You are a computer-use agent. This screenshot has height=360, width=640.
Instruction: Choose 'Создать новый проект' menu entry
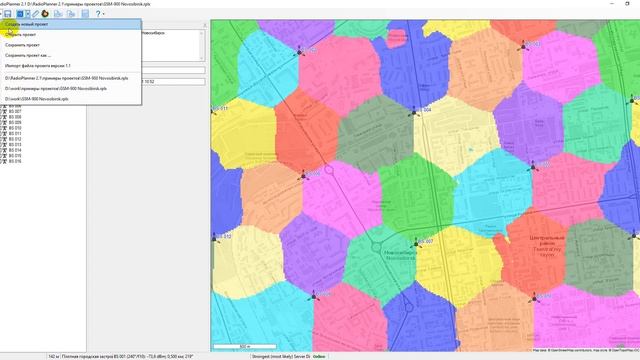coord(71,24)
